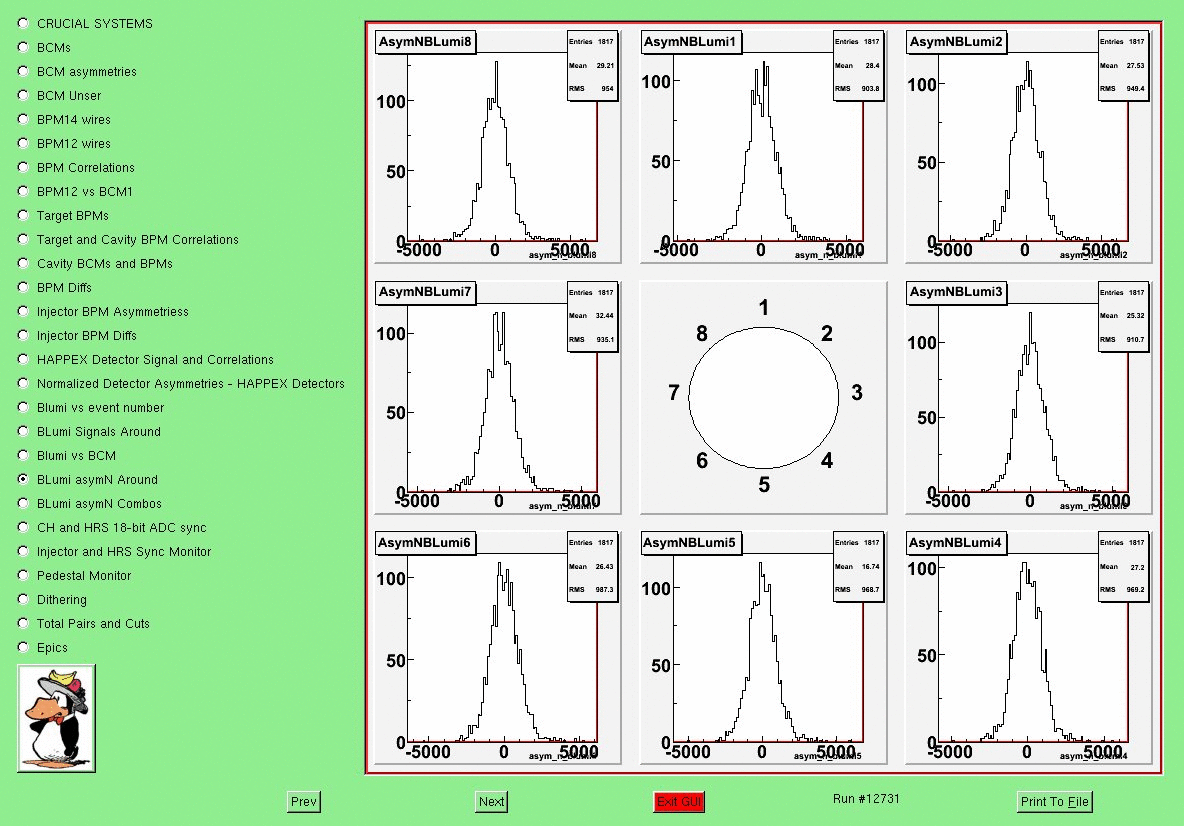Pick the BPM12 wires radio button

click(x=23, y=143)
